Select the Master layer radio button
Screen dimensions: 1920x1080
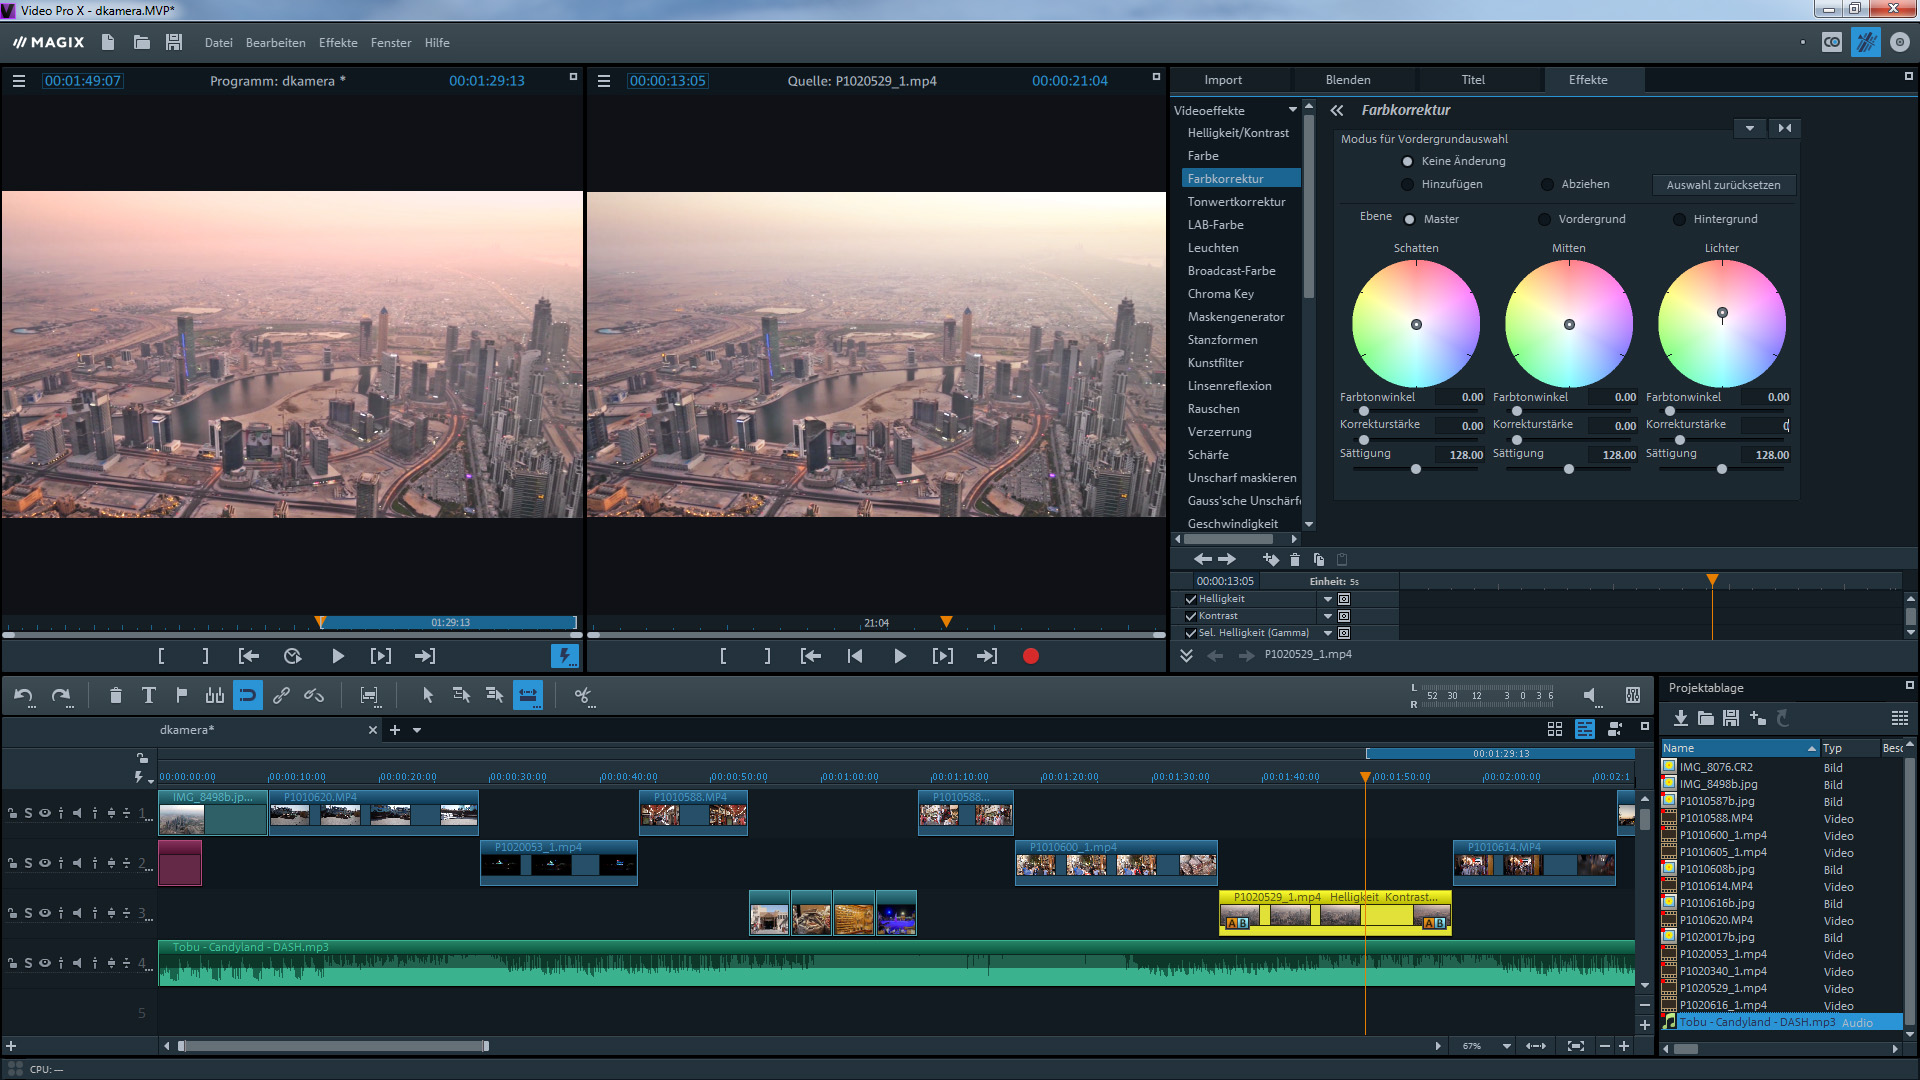point(1410,219)
